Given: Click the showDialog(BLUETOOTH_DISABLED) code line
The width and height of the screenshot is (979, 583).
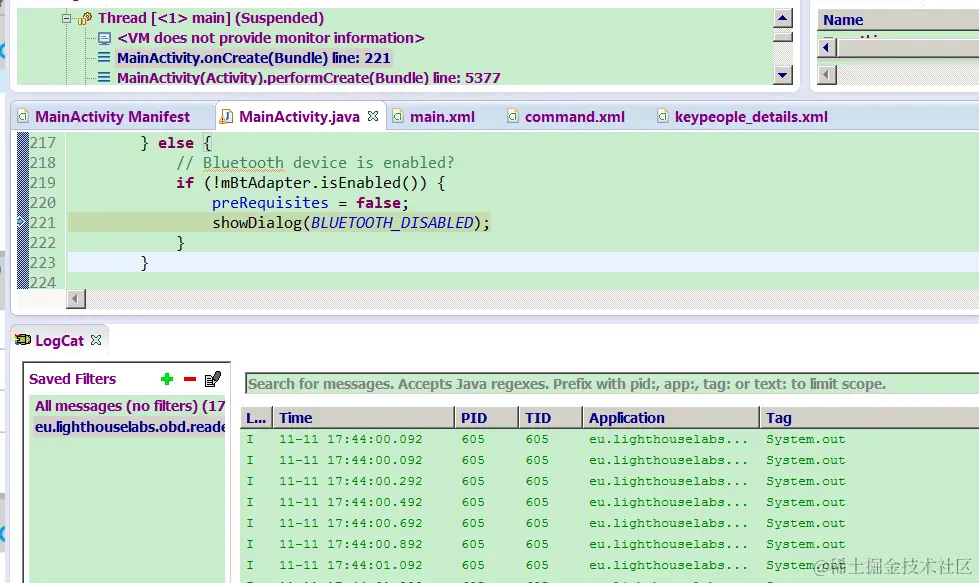Looking at the screenshot, I should point(351,223).
